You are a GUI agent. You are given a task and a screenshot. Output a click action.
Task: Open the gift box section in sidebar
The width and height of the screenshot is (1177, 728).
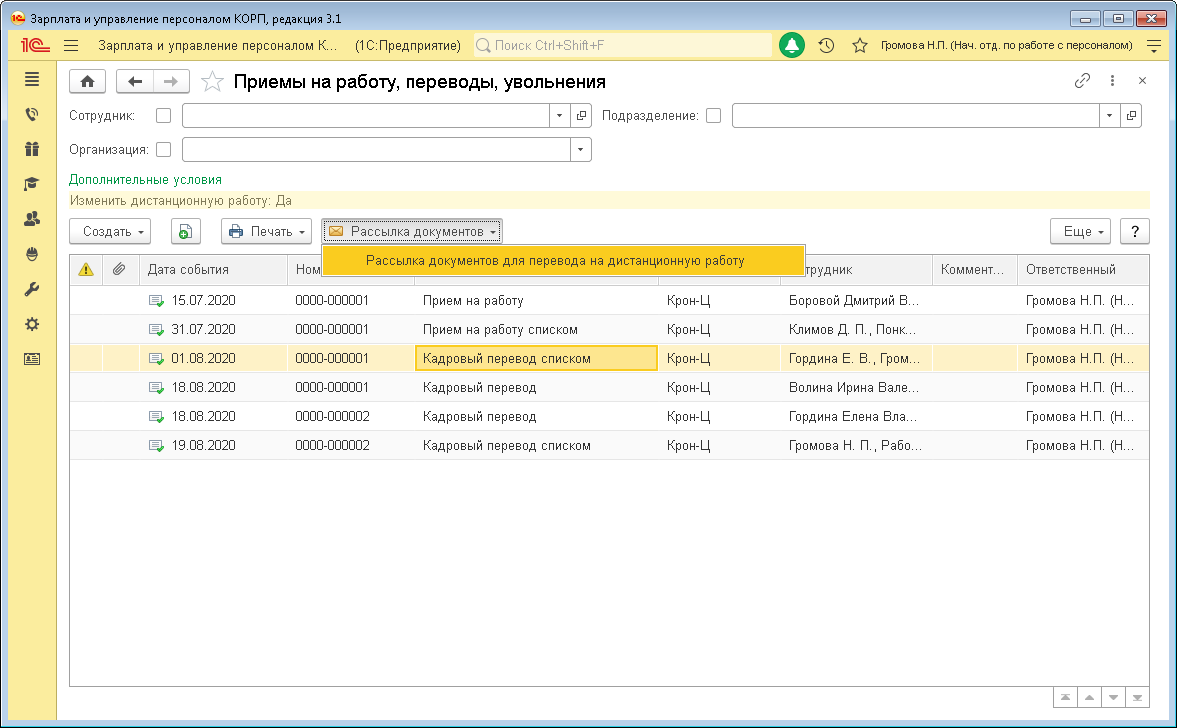(32, 149)
